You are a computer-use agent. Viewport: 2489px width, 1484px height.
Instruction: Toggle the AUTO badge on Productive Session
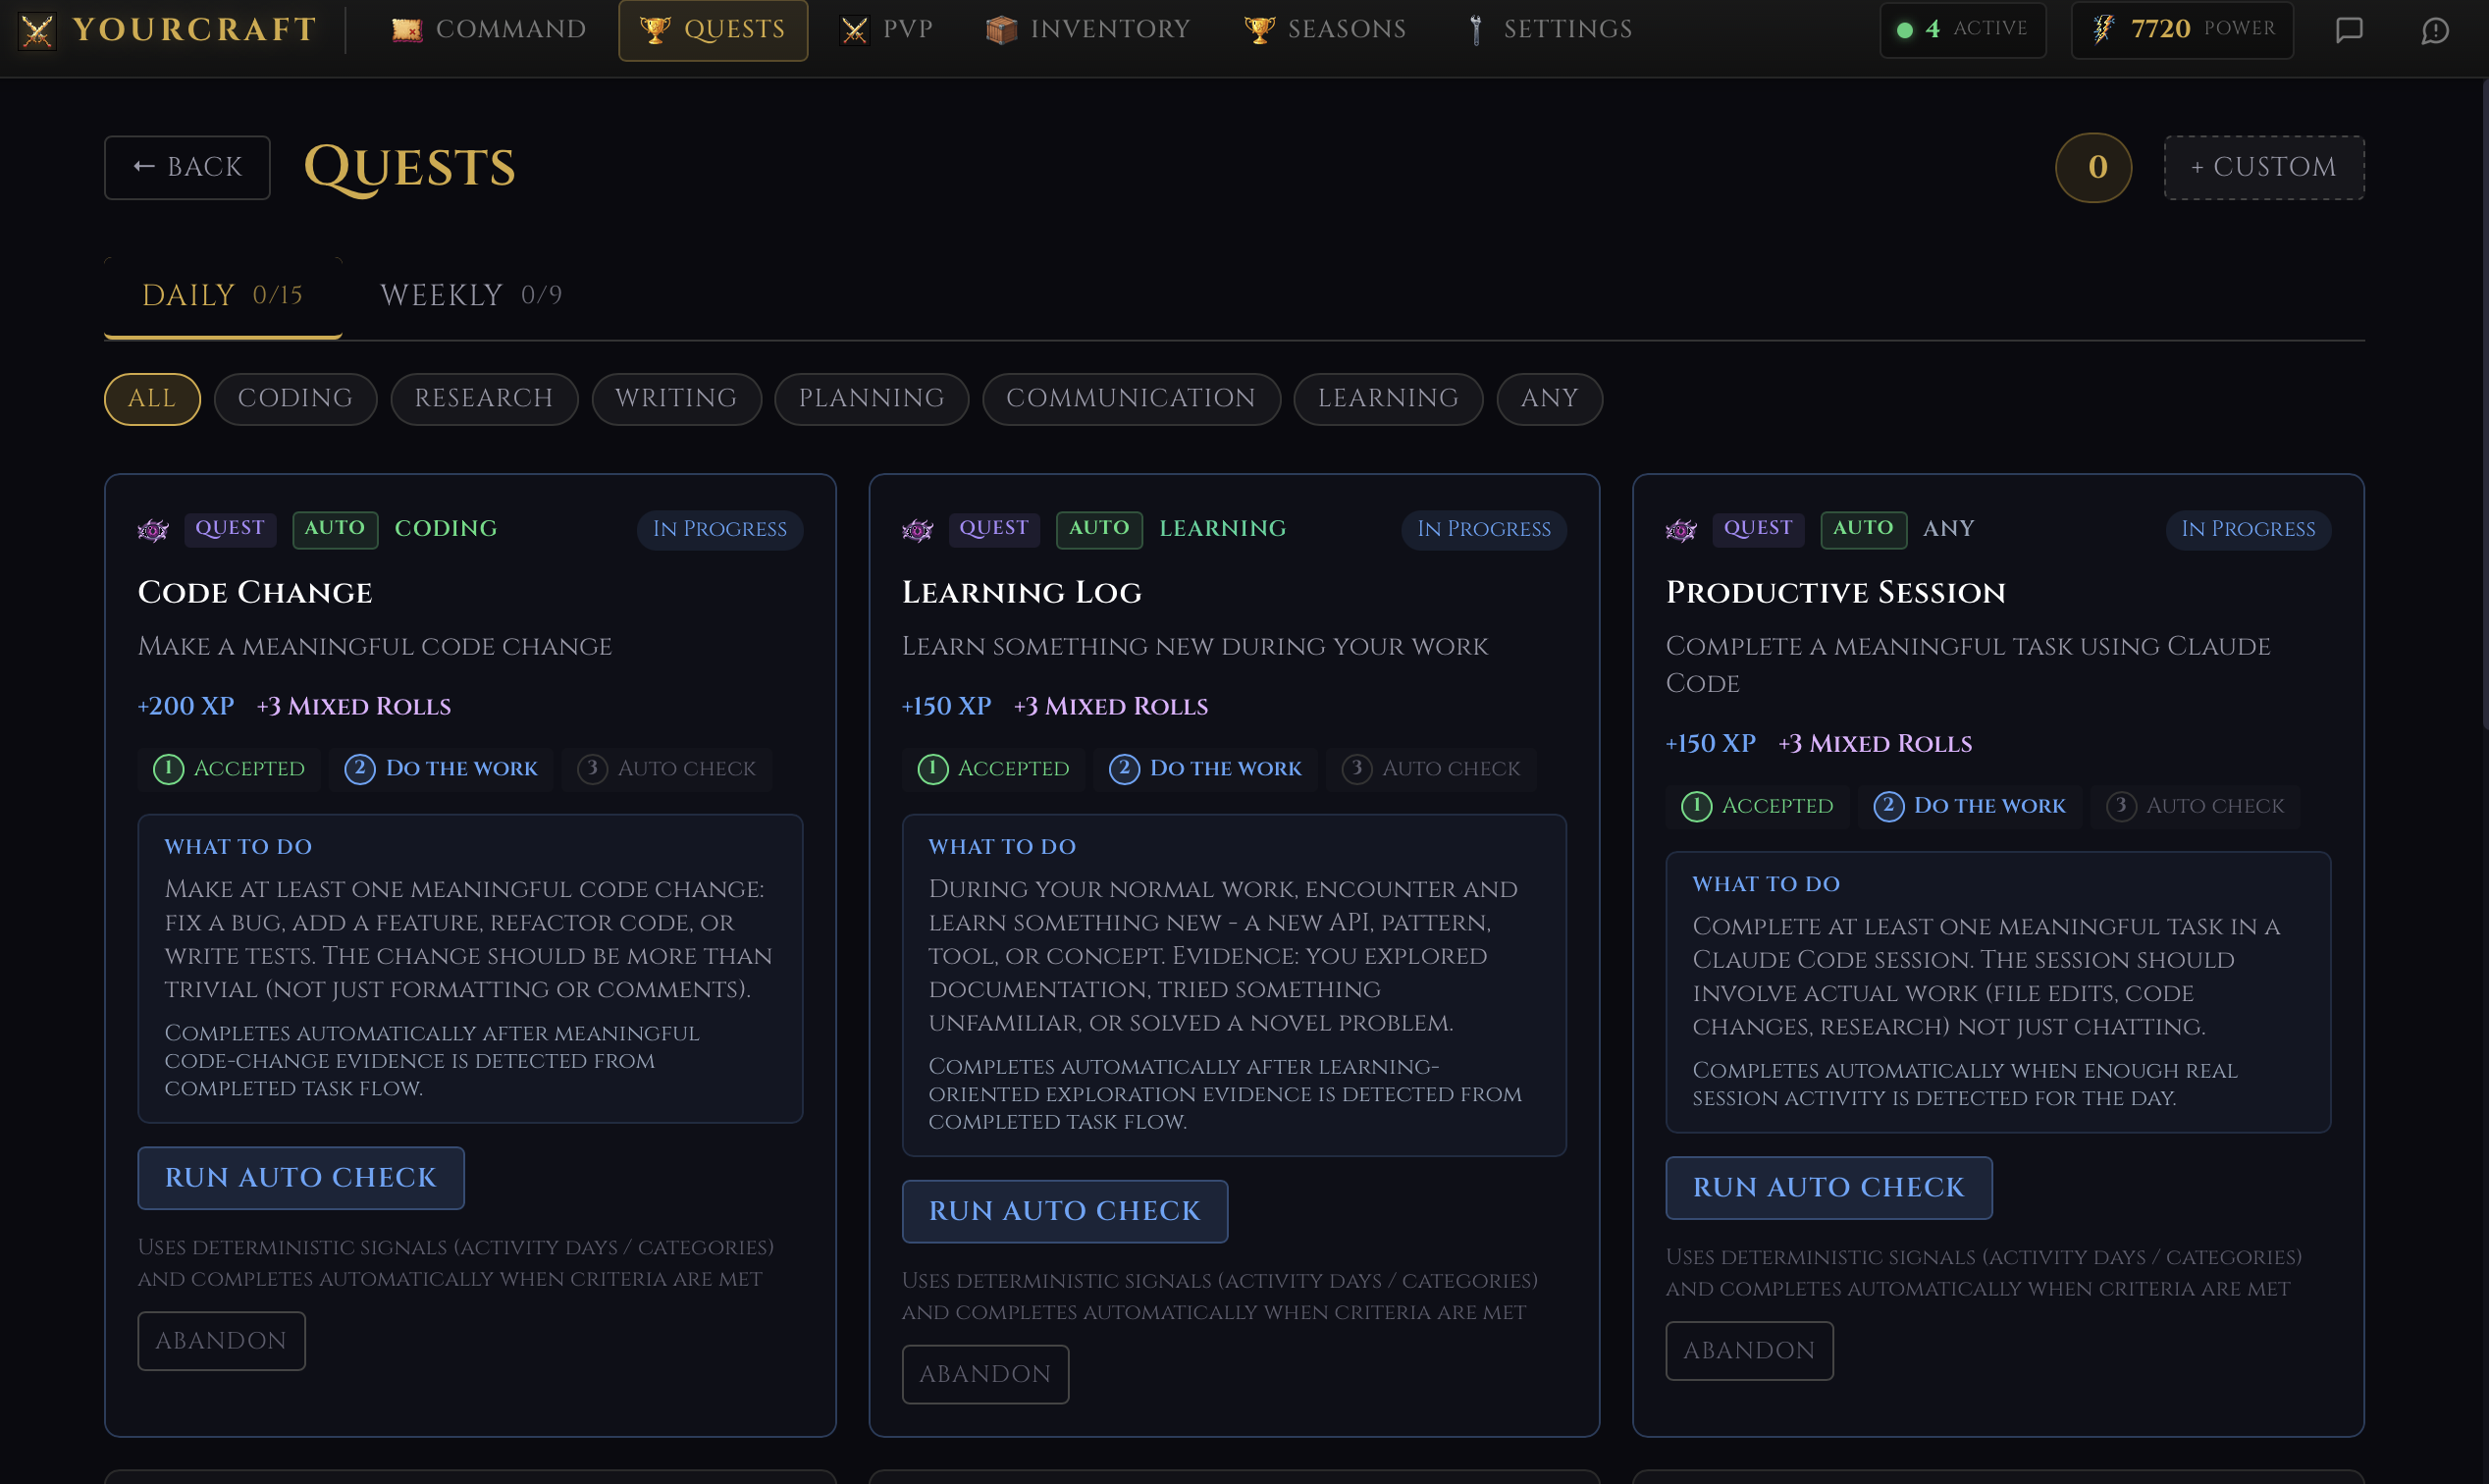[1862, 529]
